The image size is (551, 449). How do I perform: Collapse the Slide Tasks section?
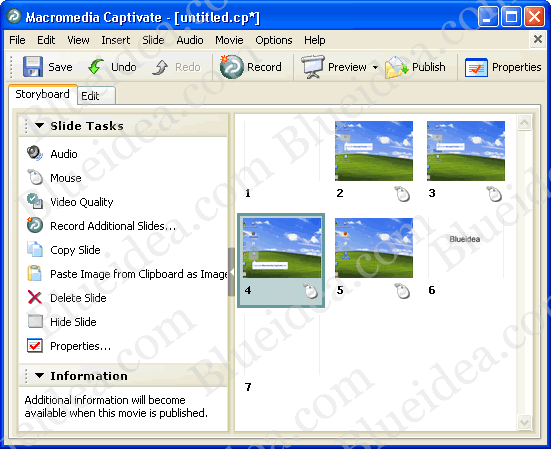(39, 125)
